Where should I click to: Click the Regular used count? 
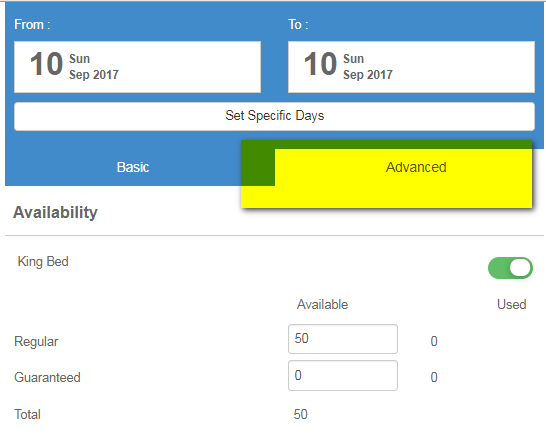click(x=434, y=341)
